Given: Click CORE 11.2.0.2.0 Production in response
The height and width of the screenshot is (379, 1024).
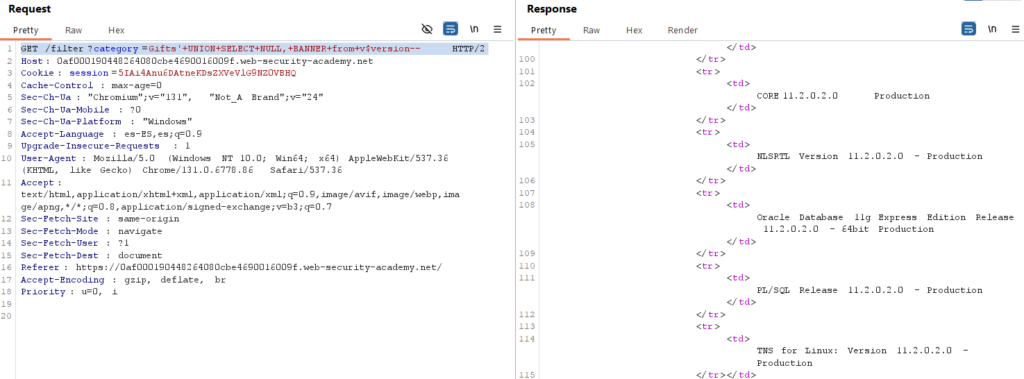Looking at the screenshot, I should point(842,95).
